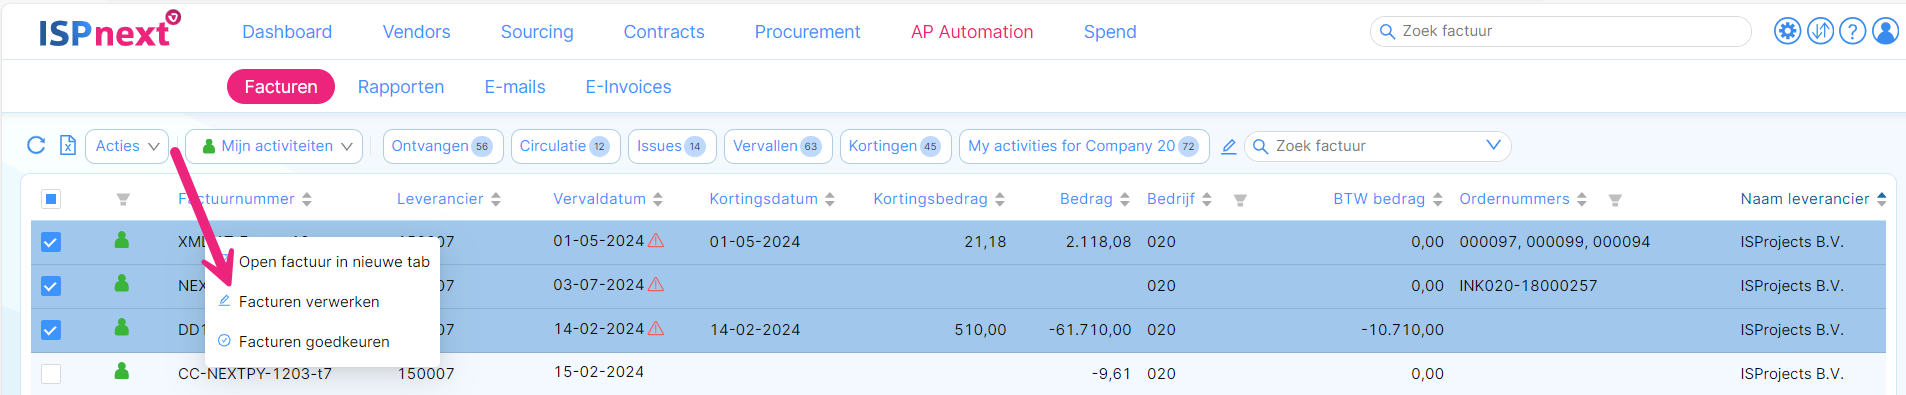Image resolution: width=1906 pixels, height=395 pixels.
Task: Click the pencil icon beside the filter chips
Action: tap(1229, 146)
